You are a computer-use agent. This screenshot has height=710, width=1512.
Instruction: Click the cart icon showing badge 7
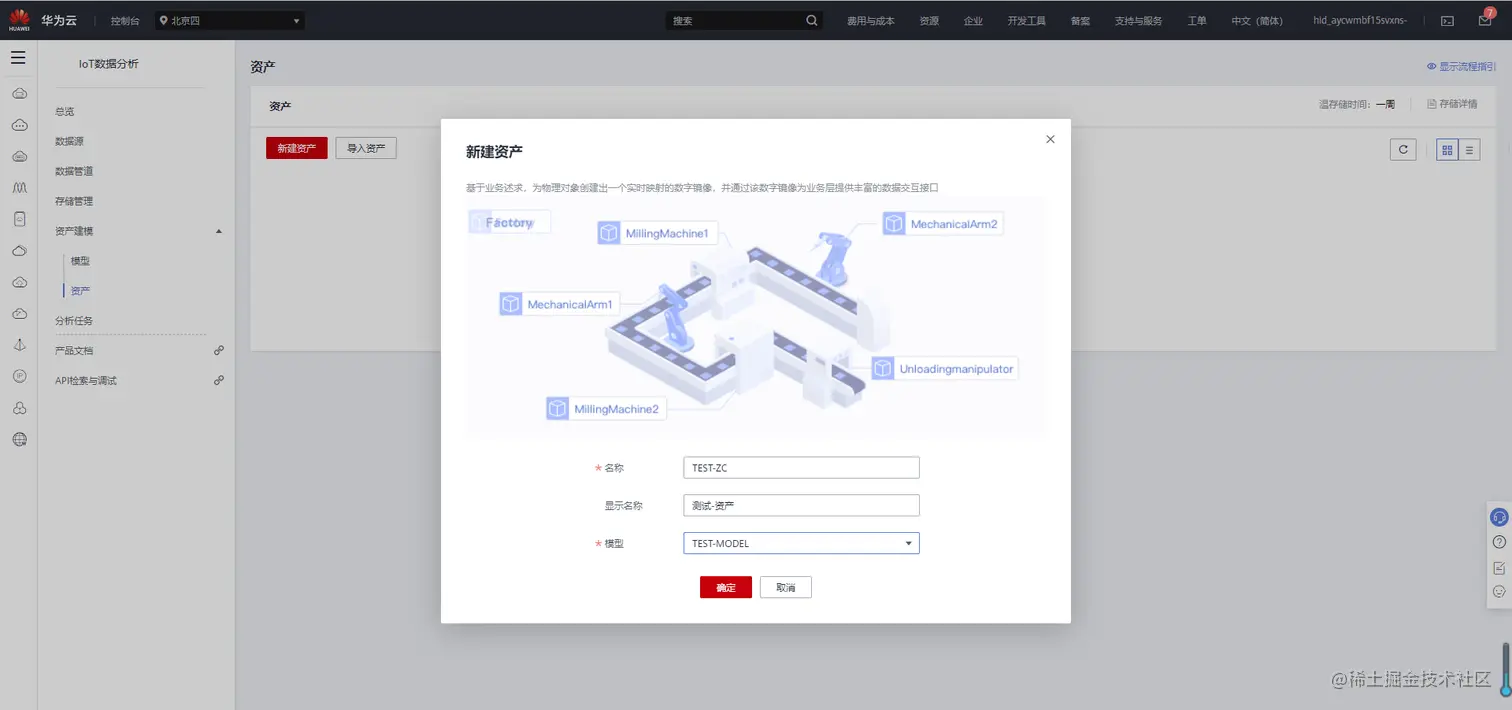coord(1484,19)
